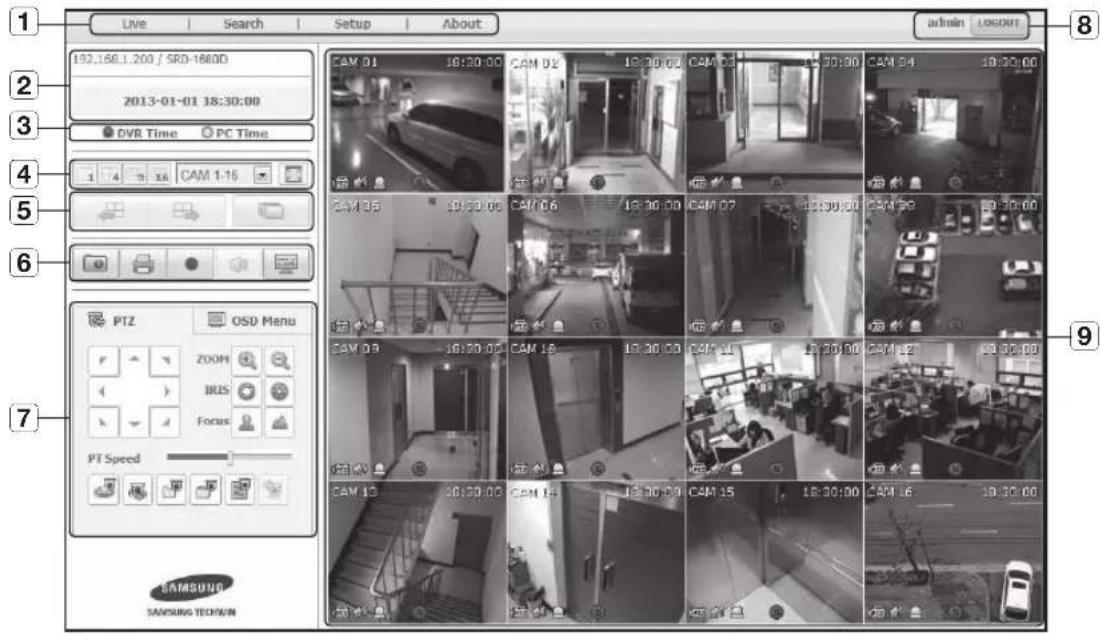Open the About menu

[x=461, y=24]
